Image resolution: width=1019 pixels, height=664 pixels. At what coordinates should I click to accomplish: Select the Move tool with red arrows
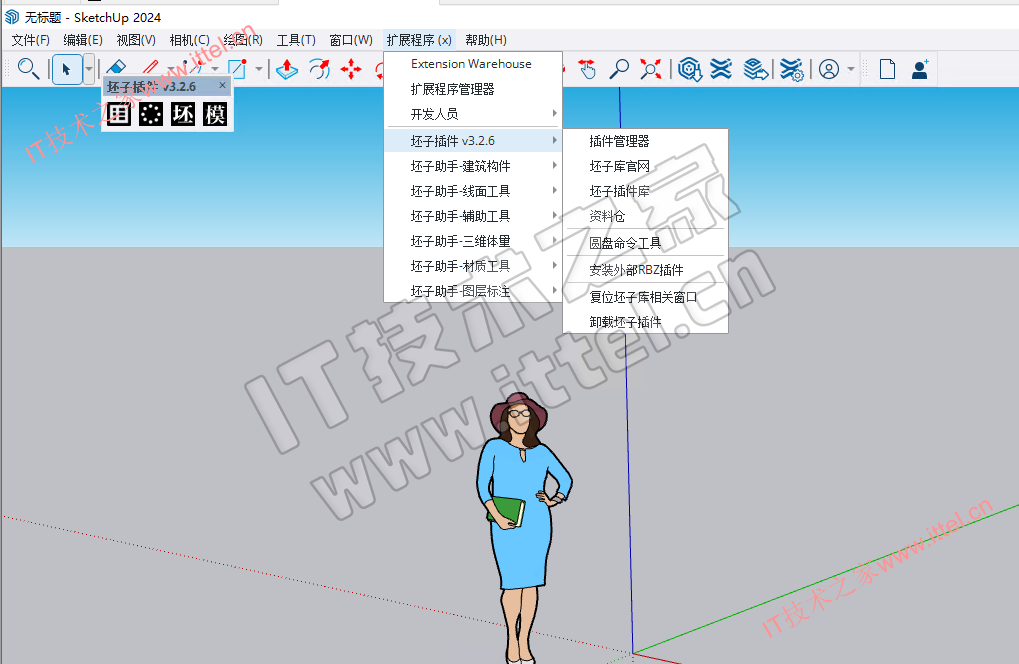tap(351, 69)
